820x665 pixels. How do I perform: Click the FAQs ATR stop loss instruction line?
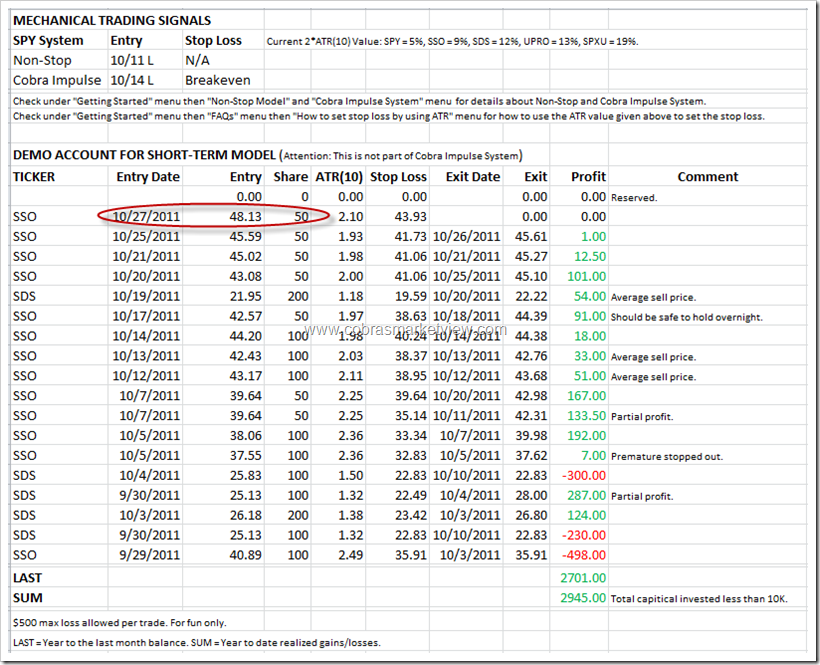tap(389, 116)
